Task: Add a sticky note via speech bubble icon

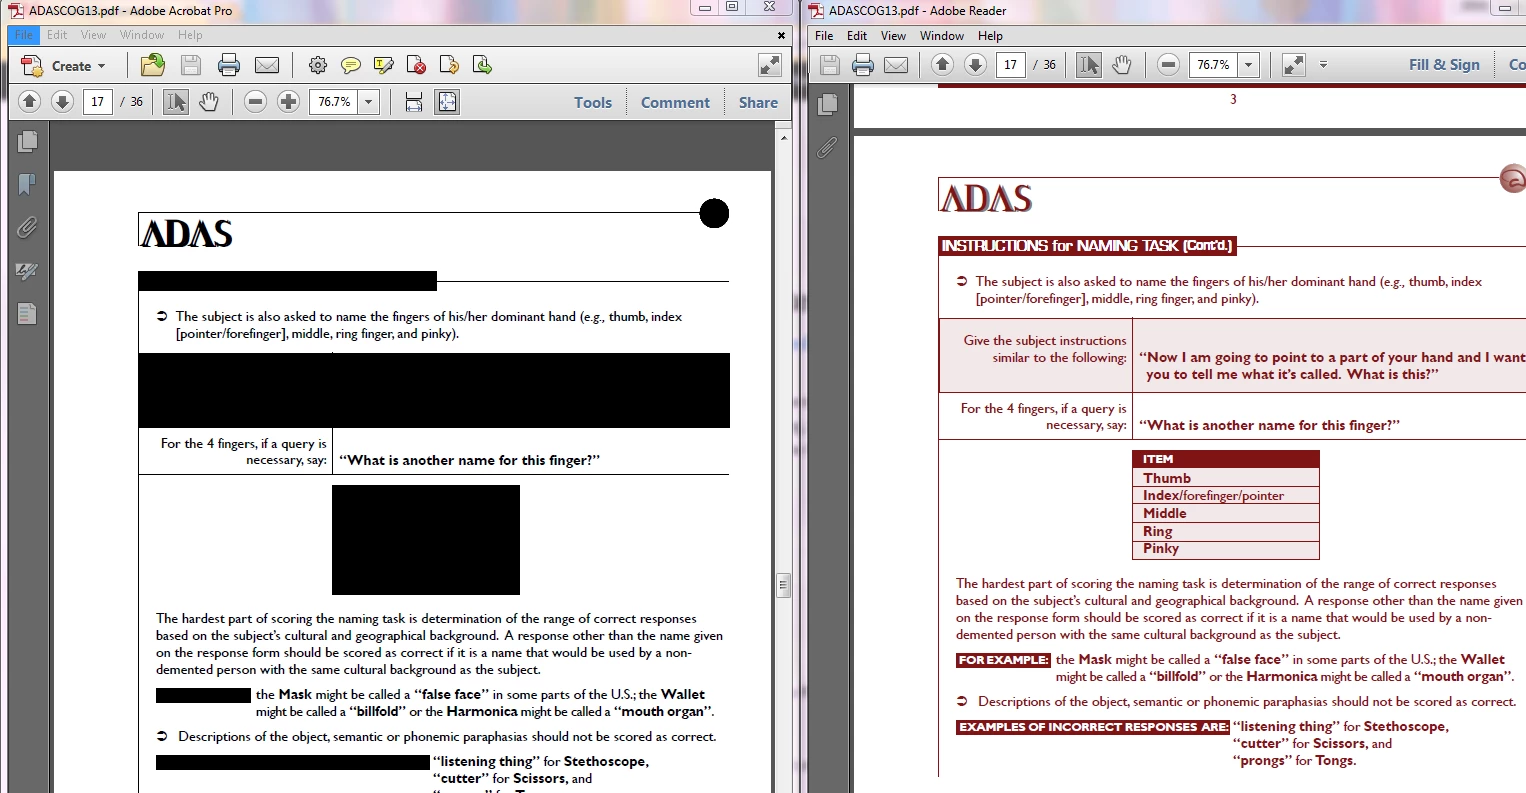Action: click(x=351, y=66)
